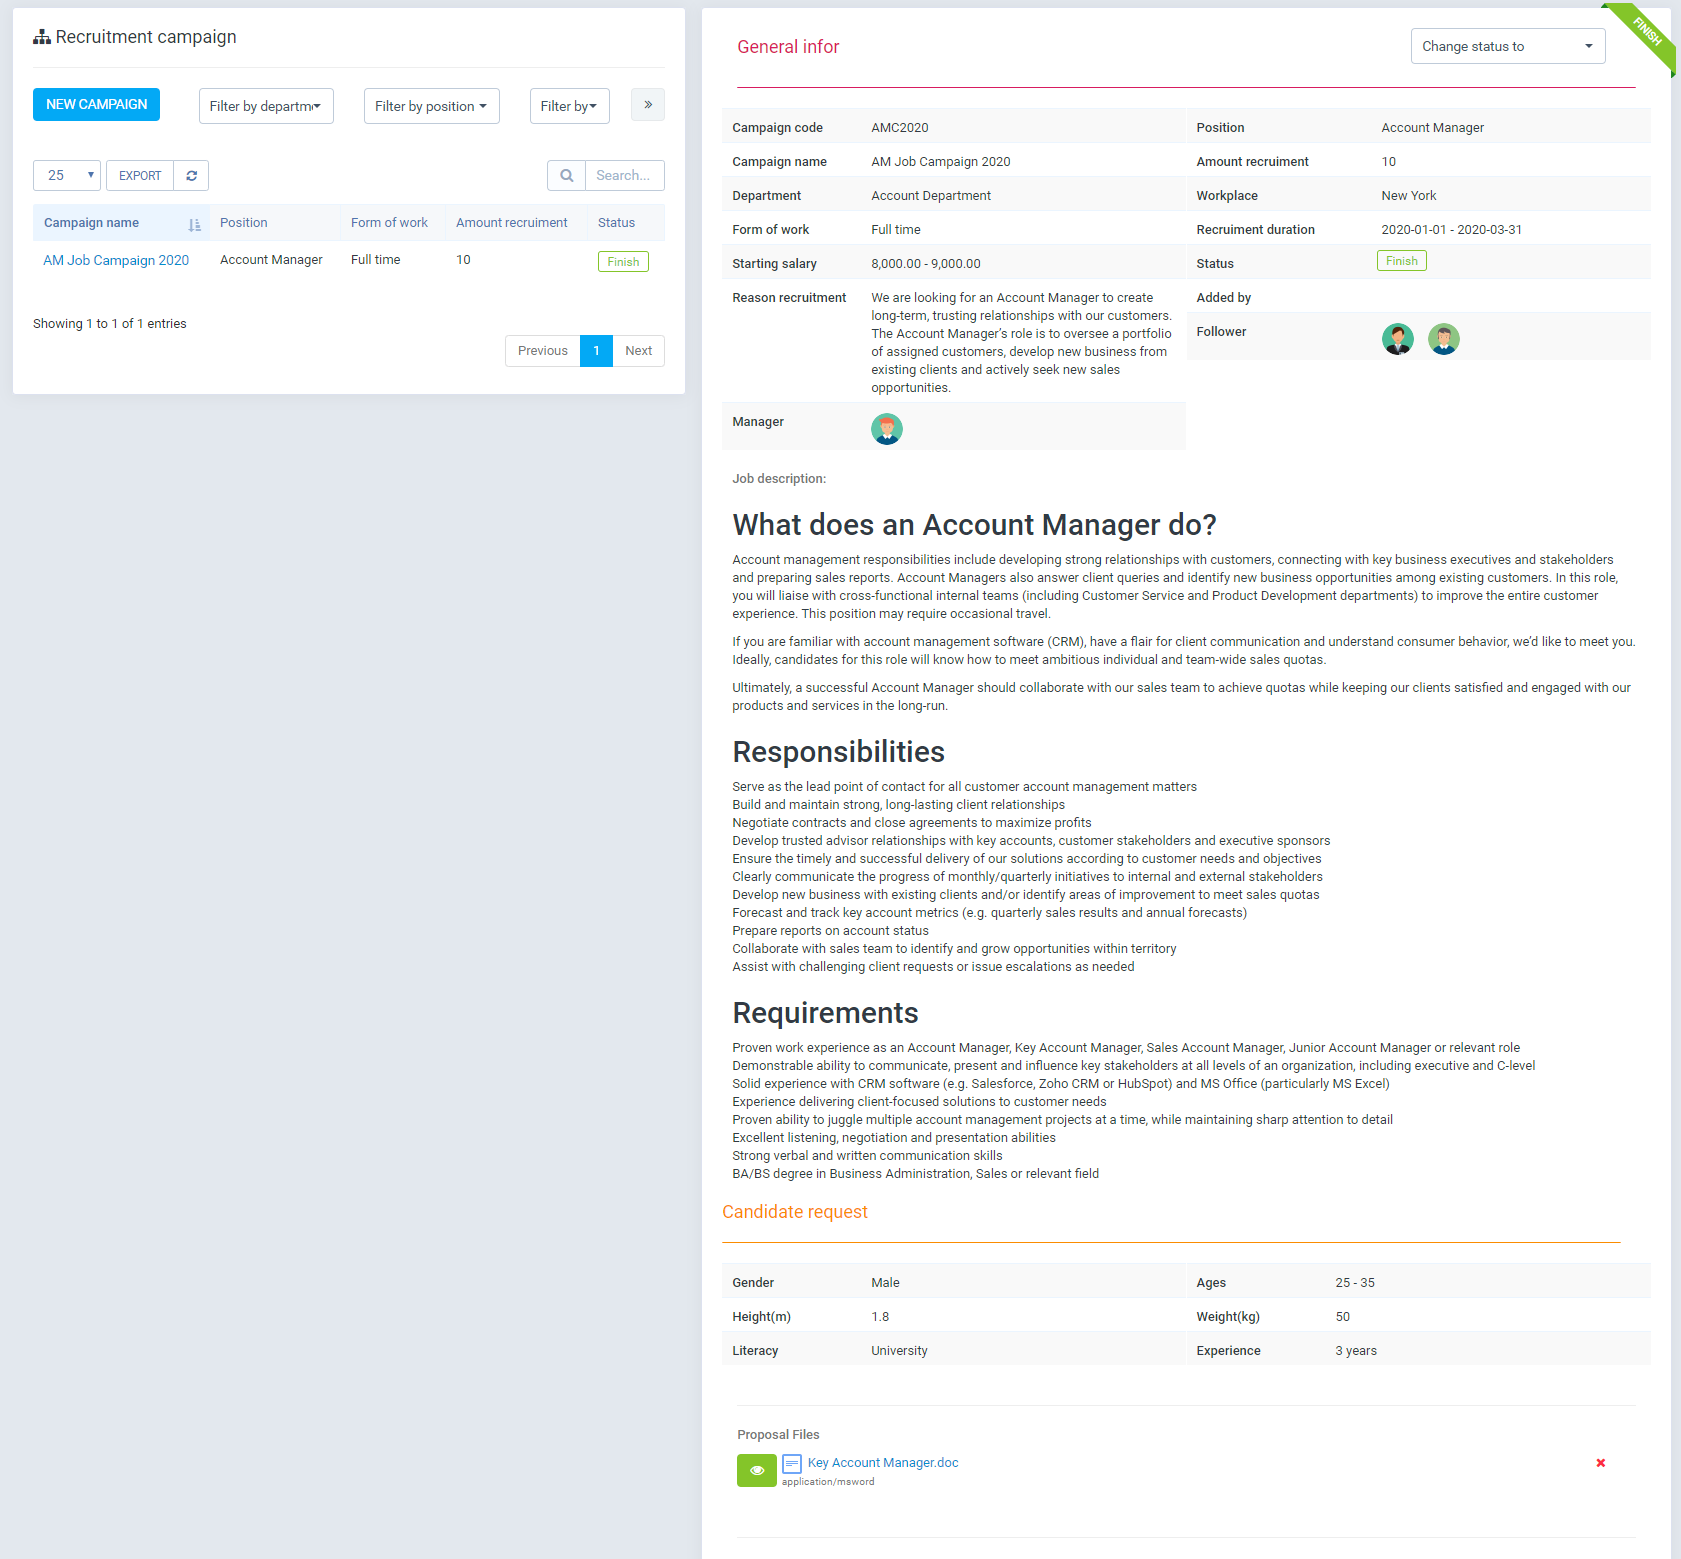Click the double-chevron expand panel icon

tap(648, 105)
